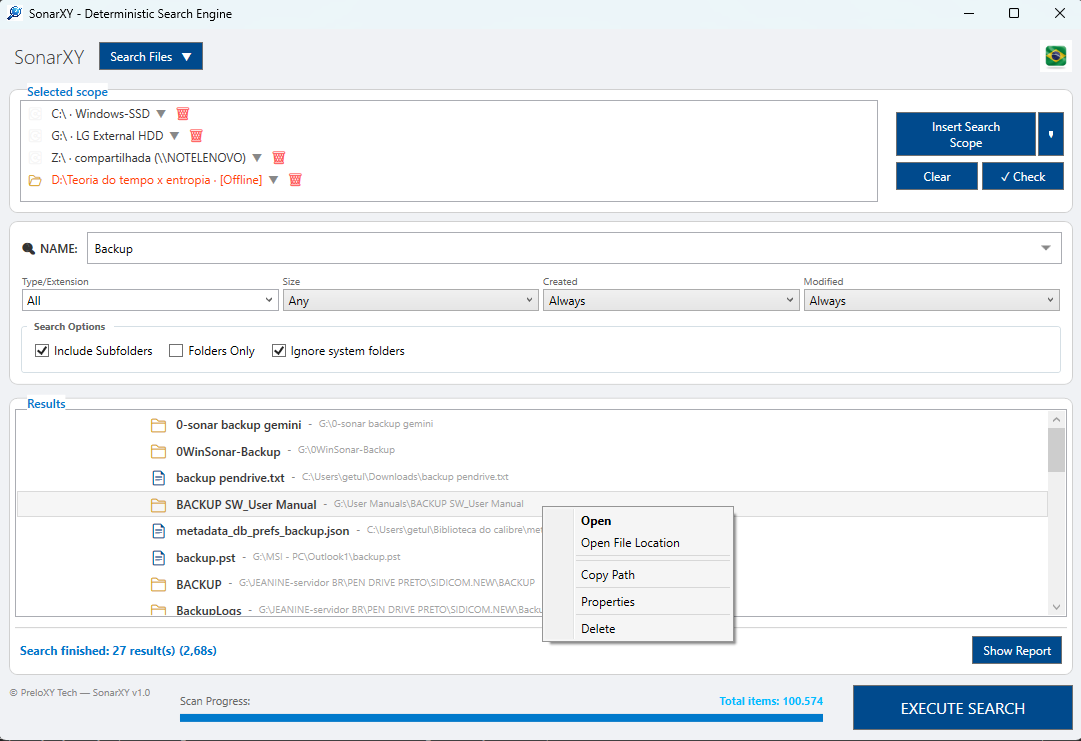Viewport: 1081px width, 741px height.
Task: Maximize the SonarXY window
Action: point(1013,13)
